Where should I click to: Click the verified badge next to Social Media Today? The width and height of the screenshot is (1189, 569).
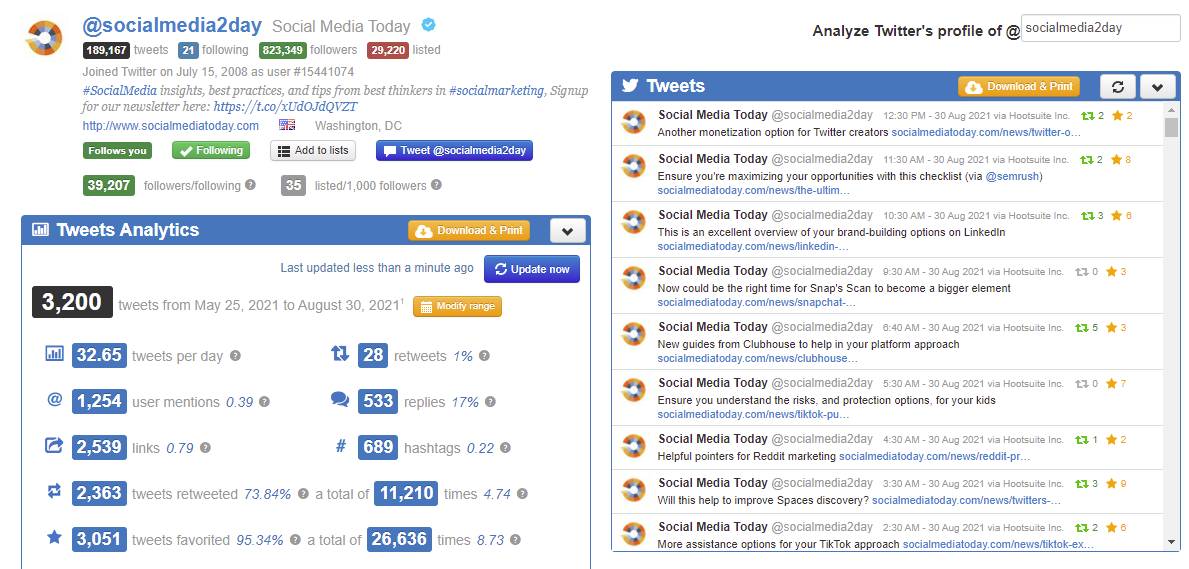429,26
